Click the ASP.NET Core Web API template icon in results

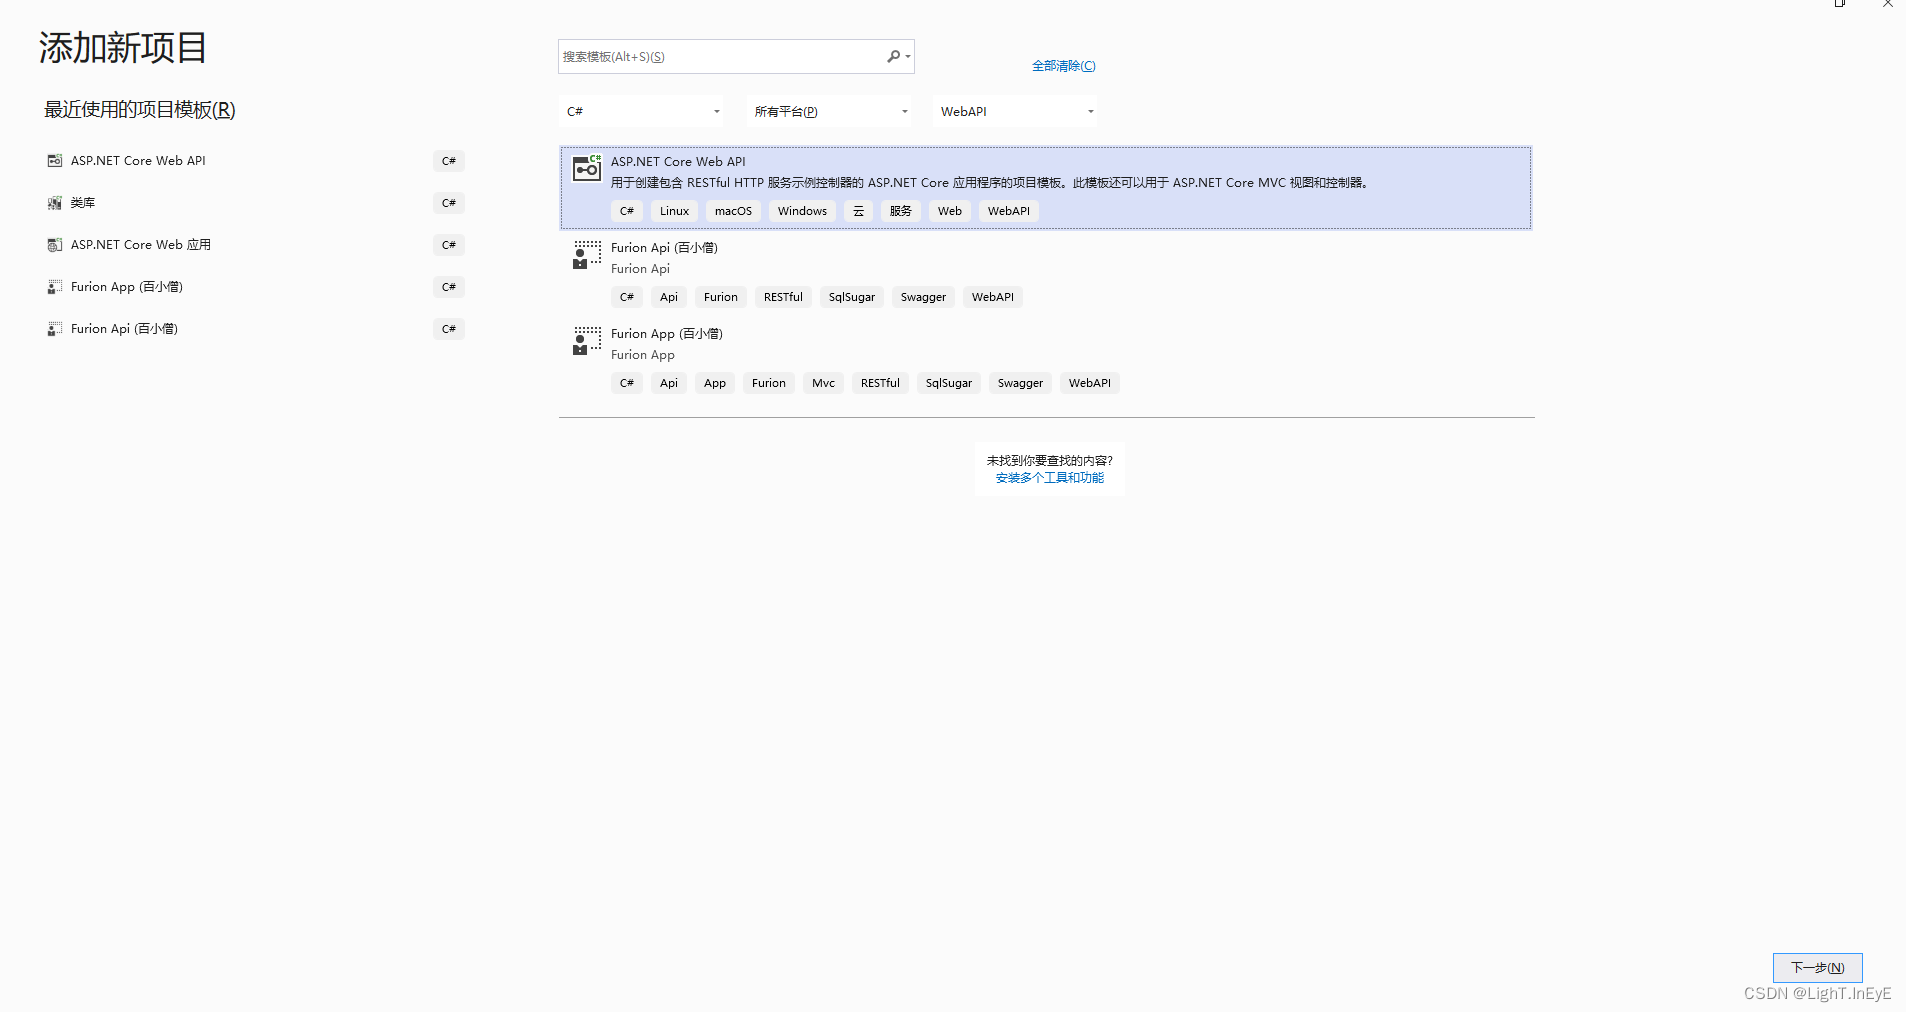tap(587, 167)
